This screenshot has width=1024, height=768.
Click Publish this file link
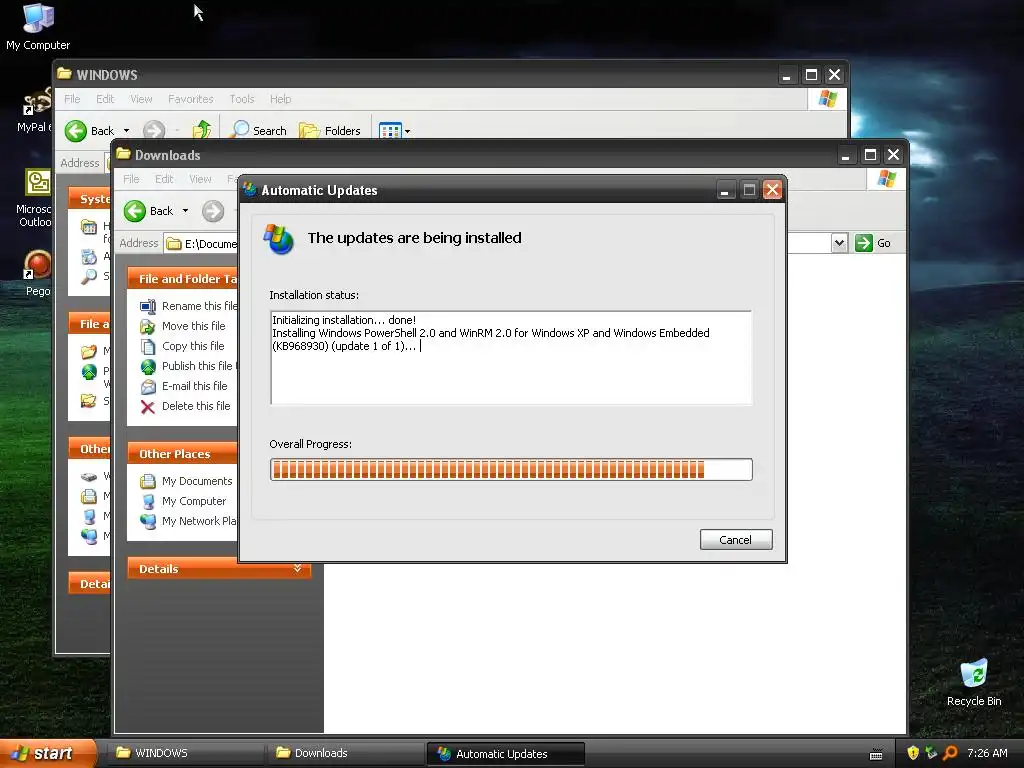pyautogui.click(x=199, y=366)
